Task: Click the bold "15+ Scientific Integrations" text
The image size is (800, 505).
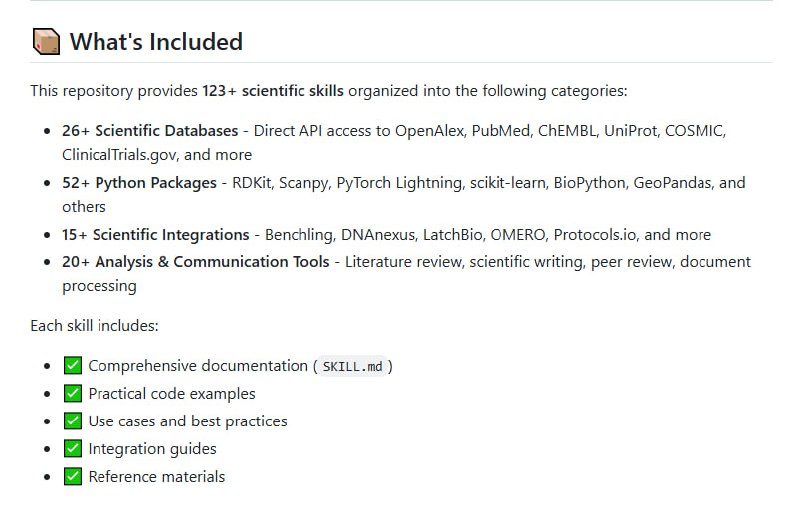Action: coord(155,235)
